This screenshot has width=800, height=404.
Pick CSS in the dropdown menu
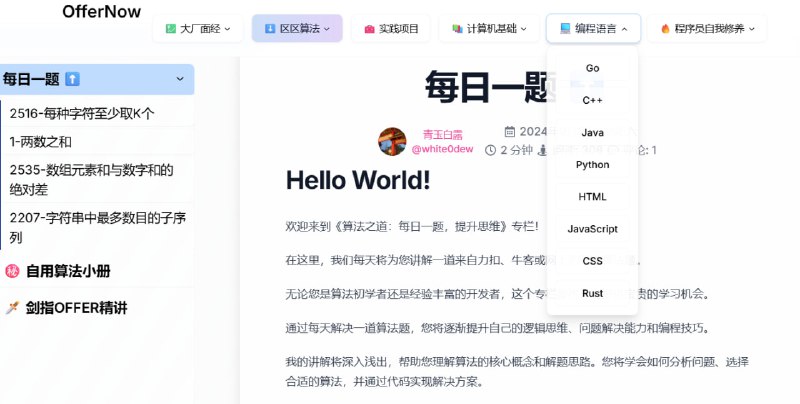click(x=592, y=261)
